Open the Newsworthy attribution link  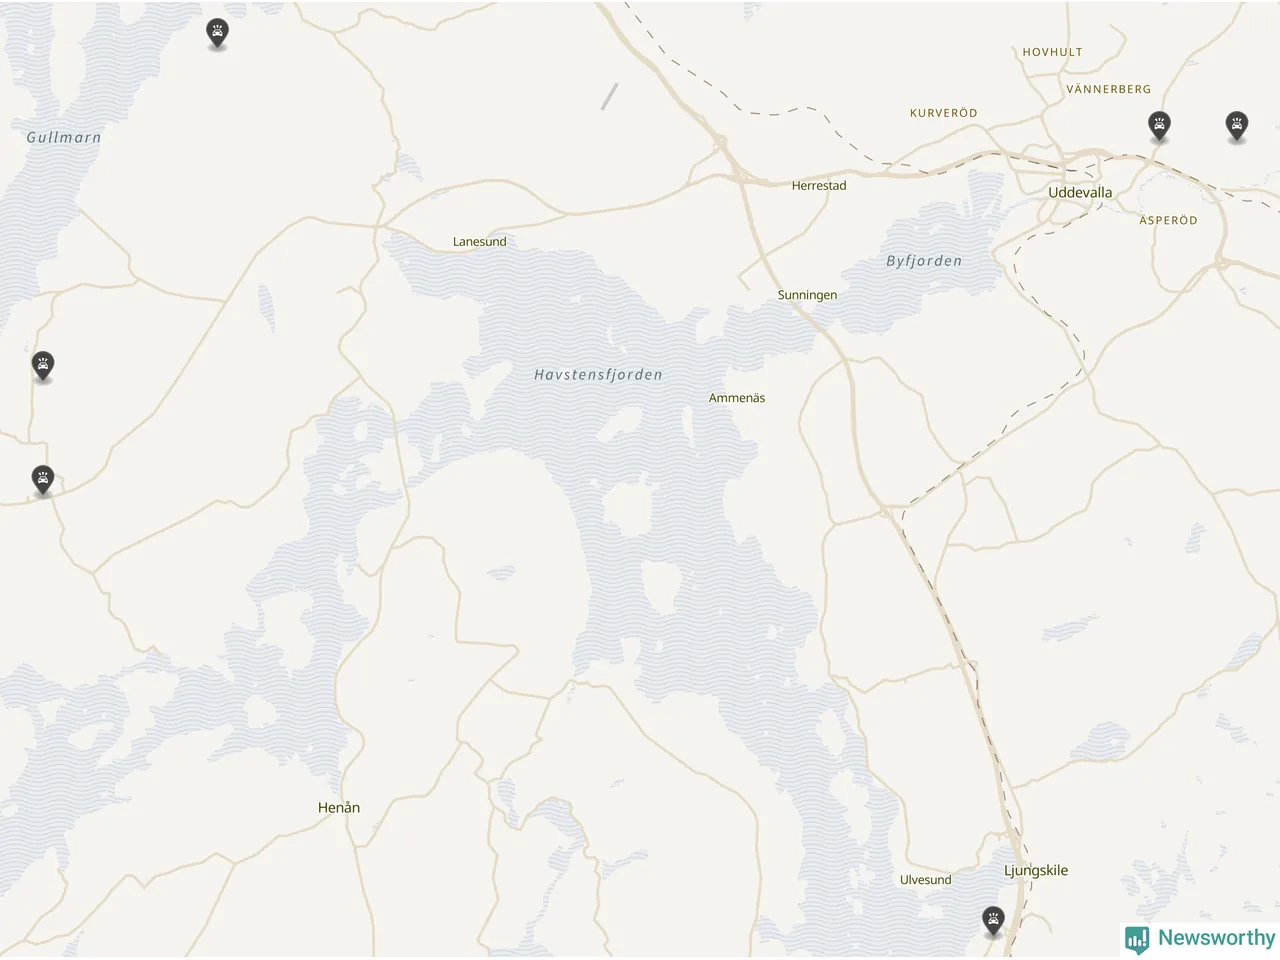click(1200, 939)
